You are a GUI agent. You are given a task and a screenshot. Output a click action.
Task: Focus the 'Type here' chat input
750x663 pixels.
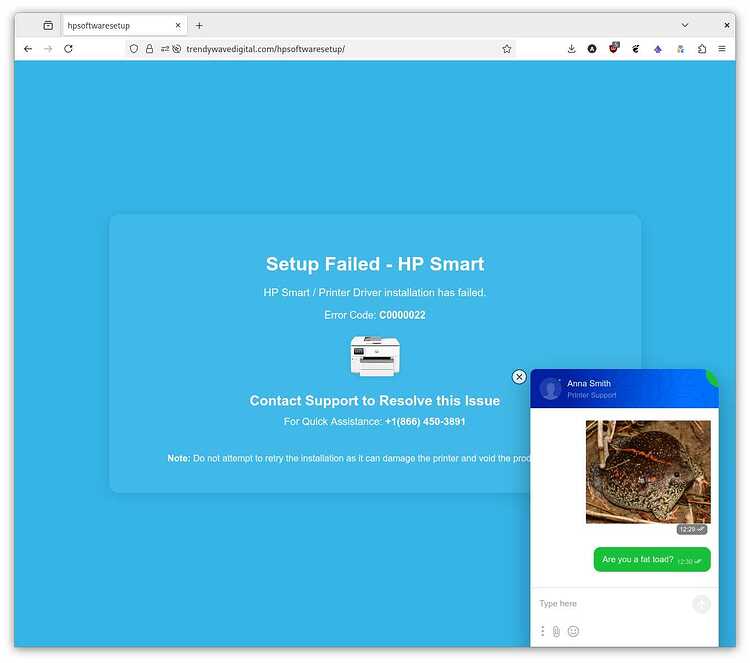(x=612, y=604)
